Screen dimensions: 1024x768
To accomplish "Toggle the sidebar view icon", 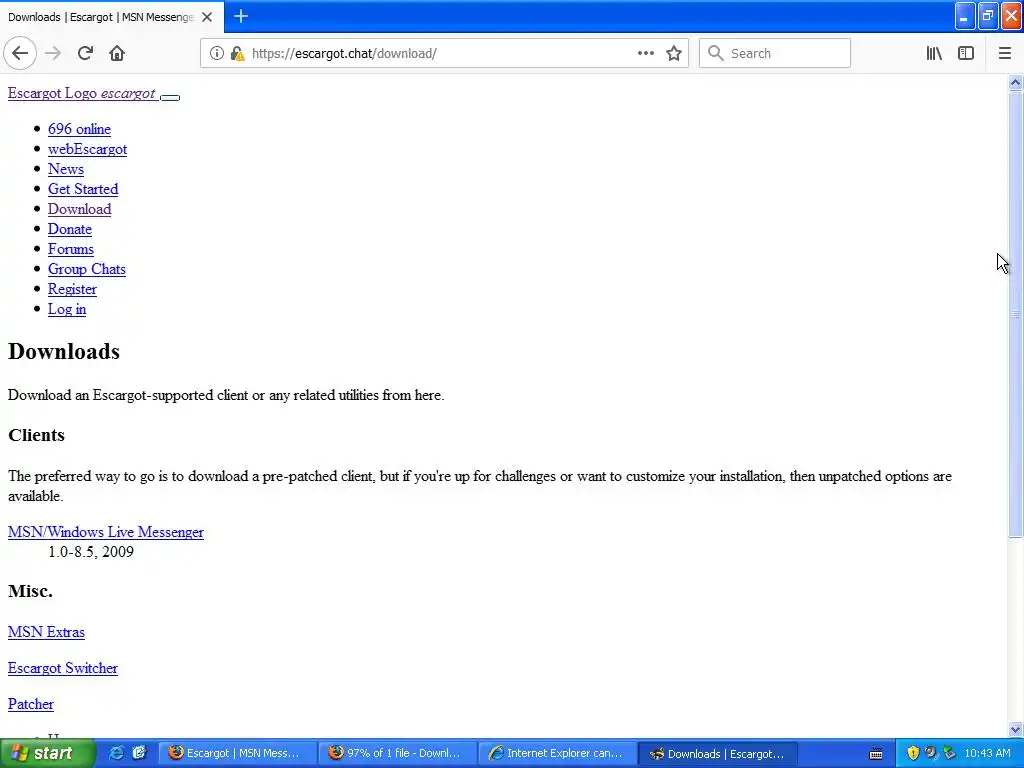I will point(966,54).
